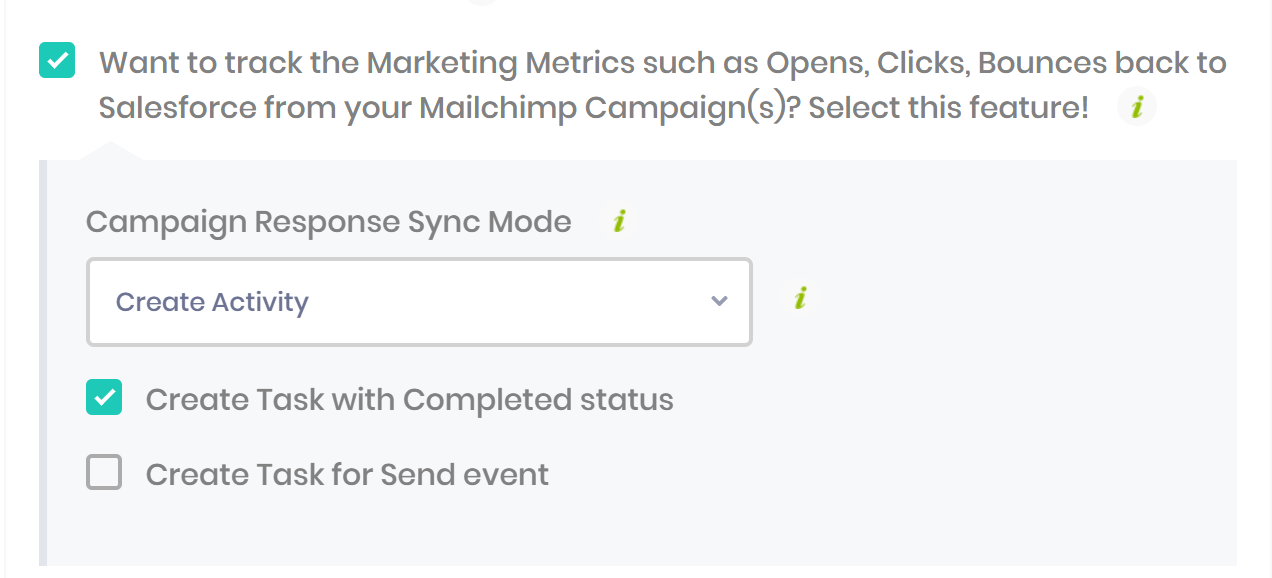Click 'Create Task for Send event' label

(x=347, y=474)
